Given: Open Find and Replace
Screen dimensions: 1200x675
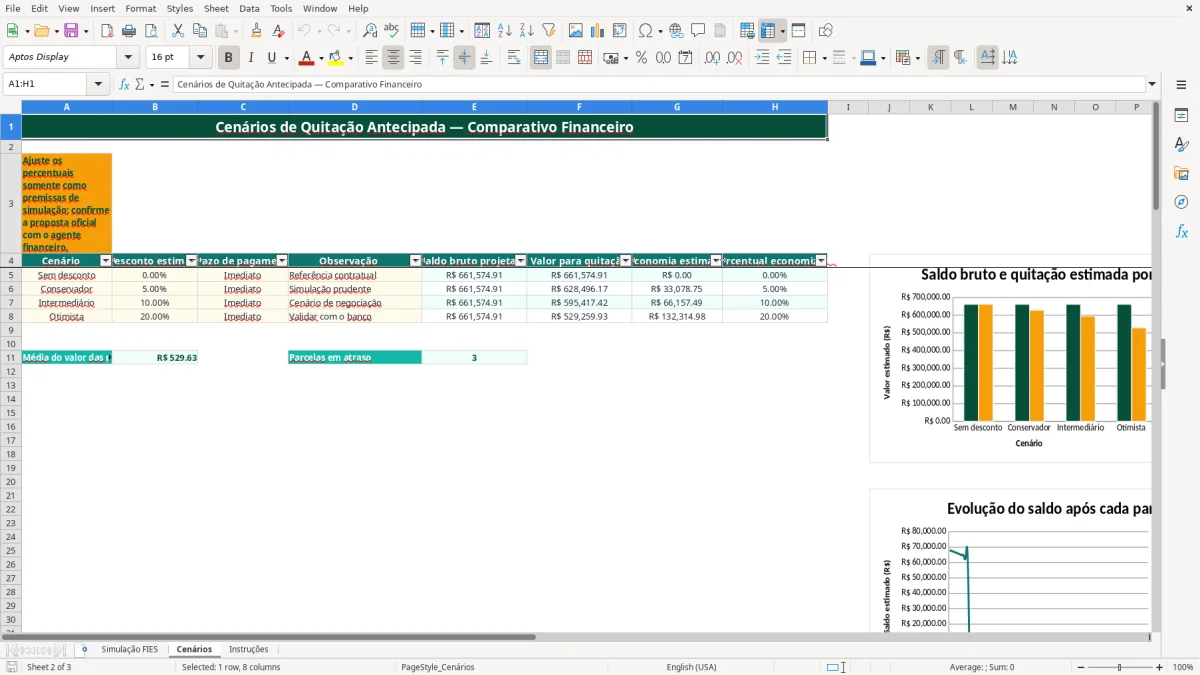Looking at the screenshot, I should 370,31.
